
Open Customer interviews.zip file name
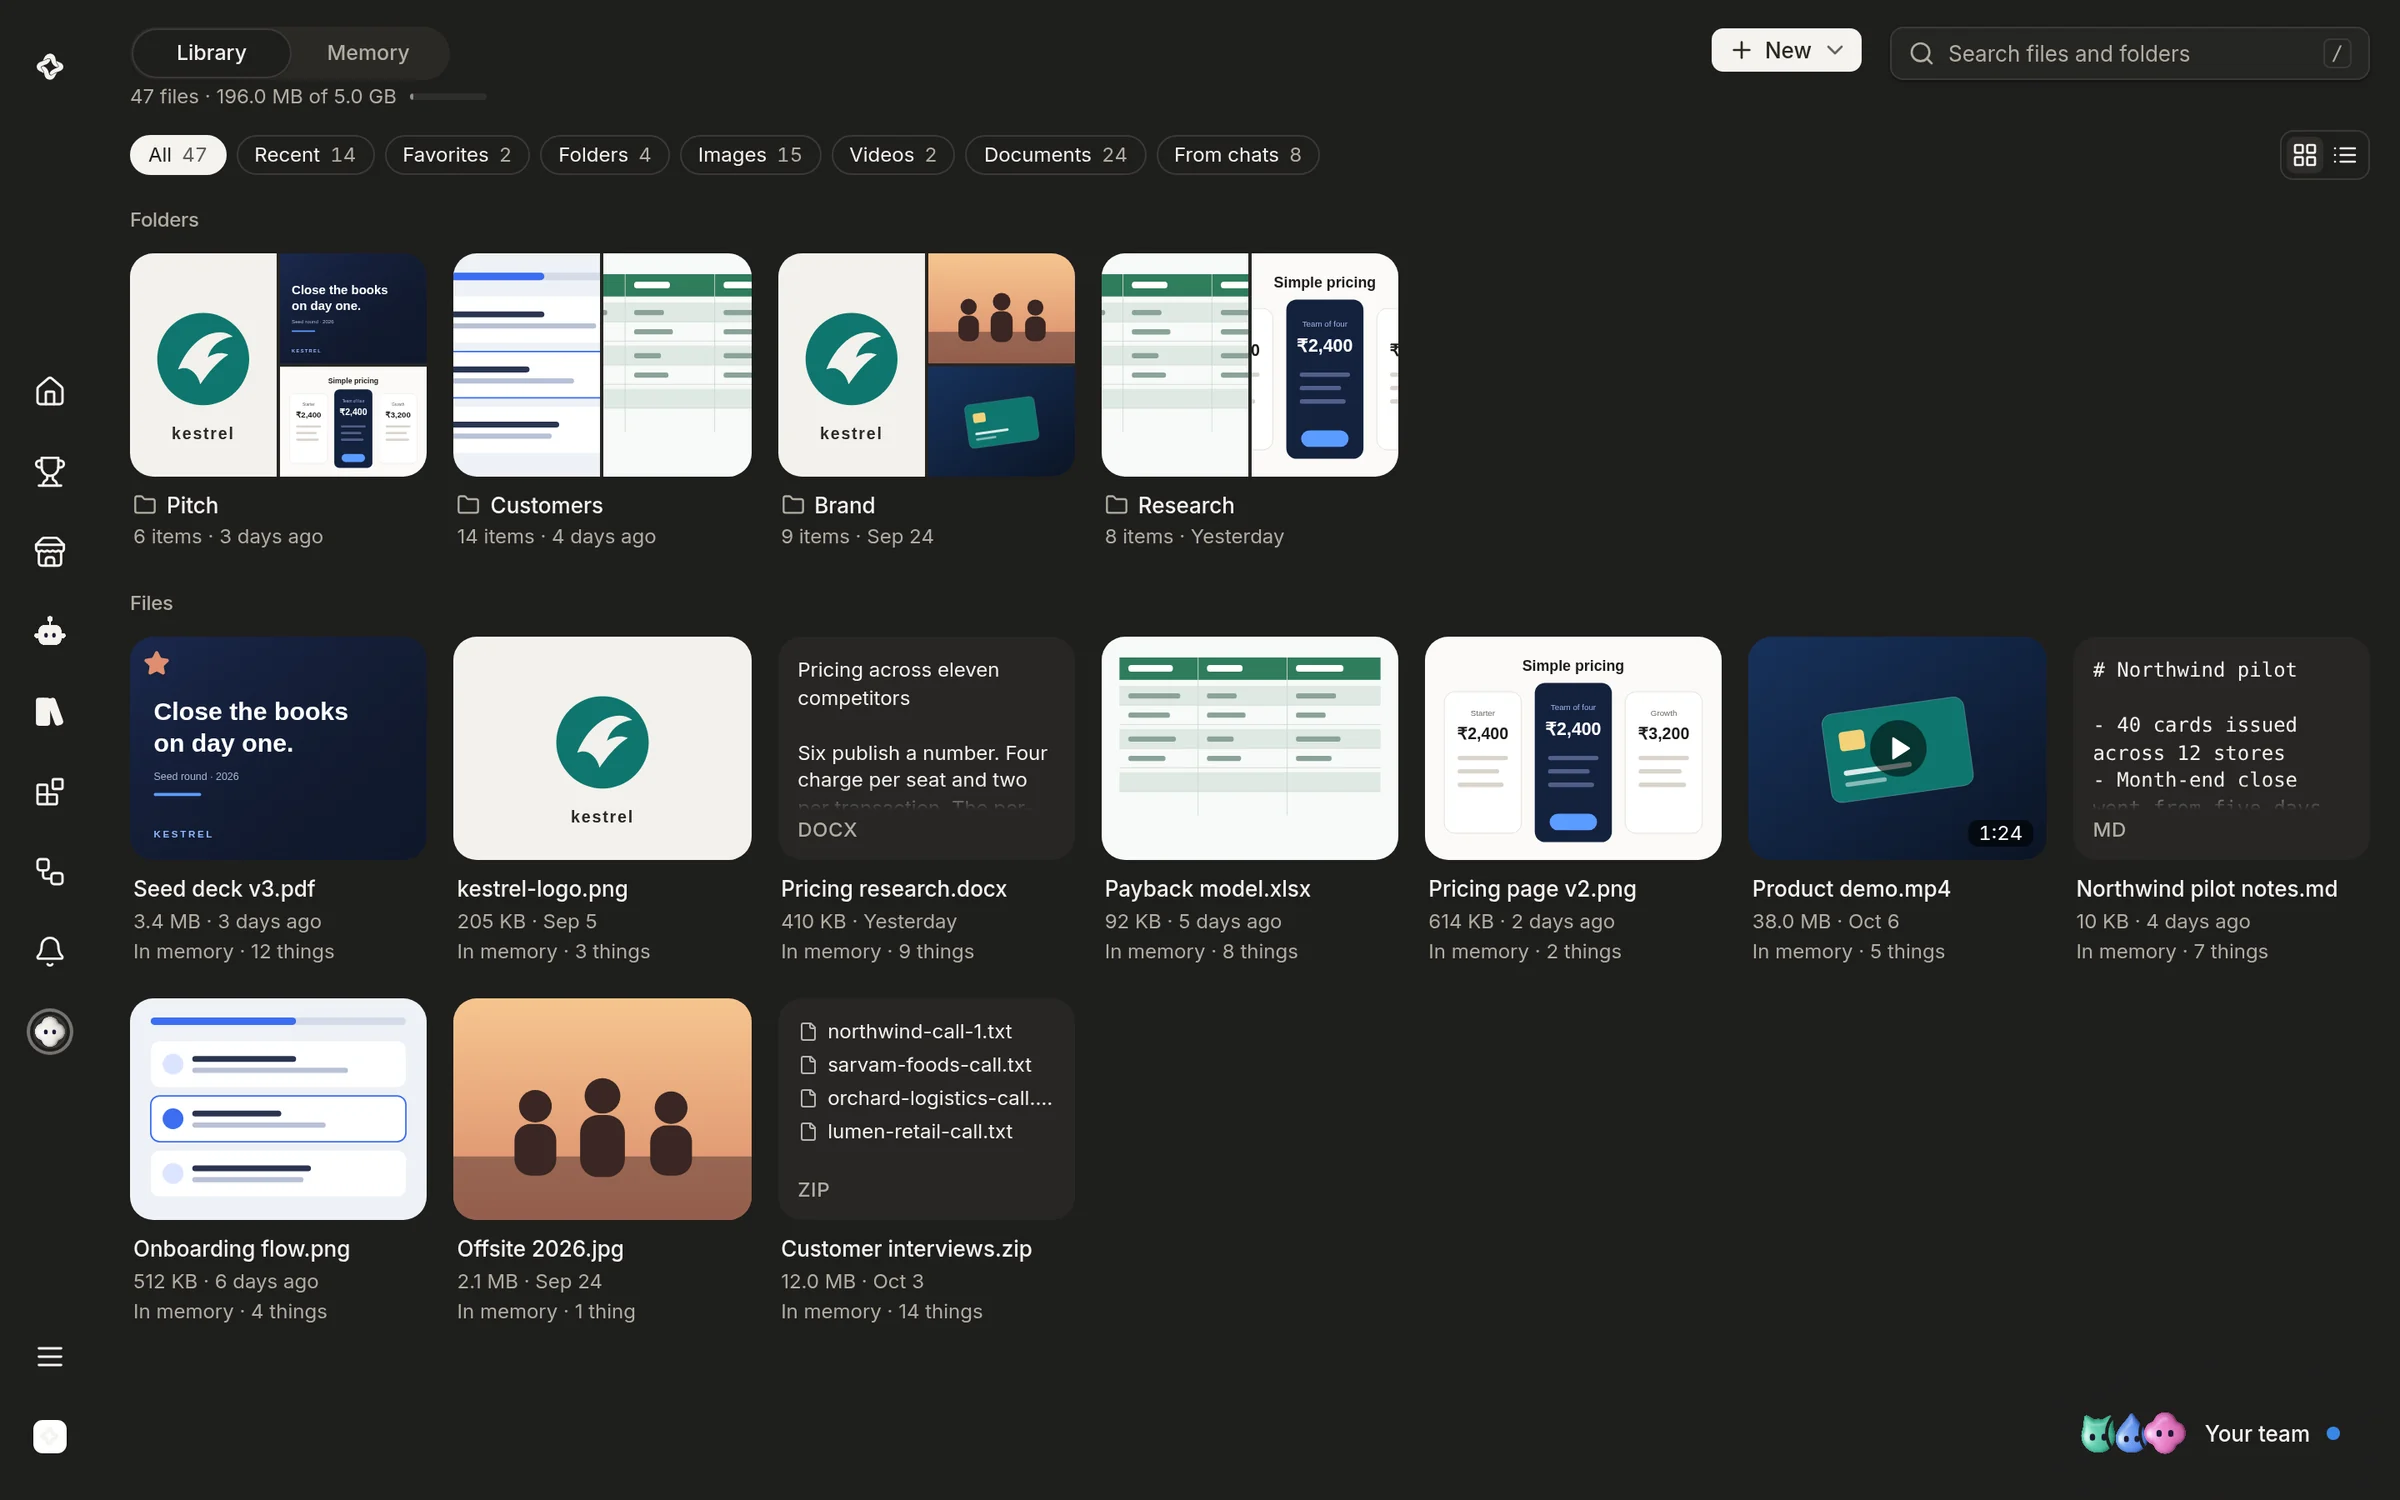[906, 1249]
